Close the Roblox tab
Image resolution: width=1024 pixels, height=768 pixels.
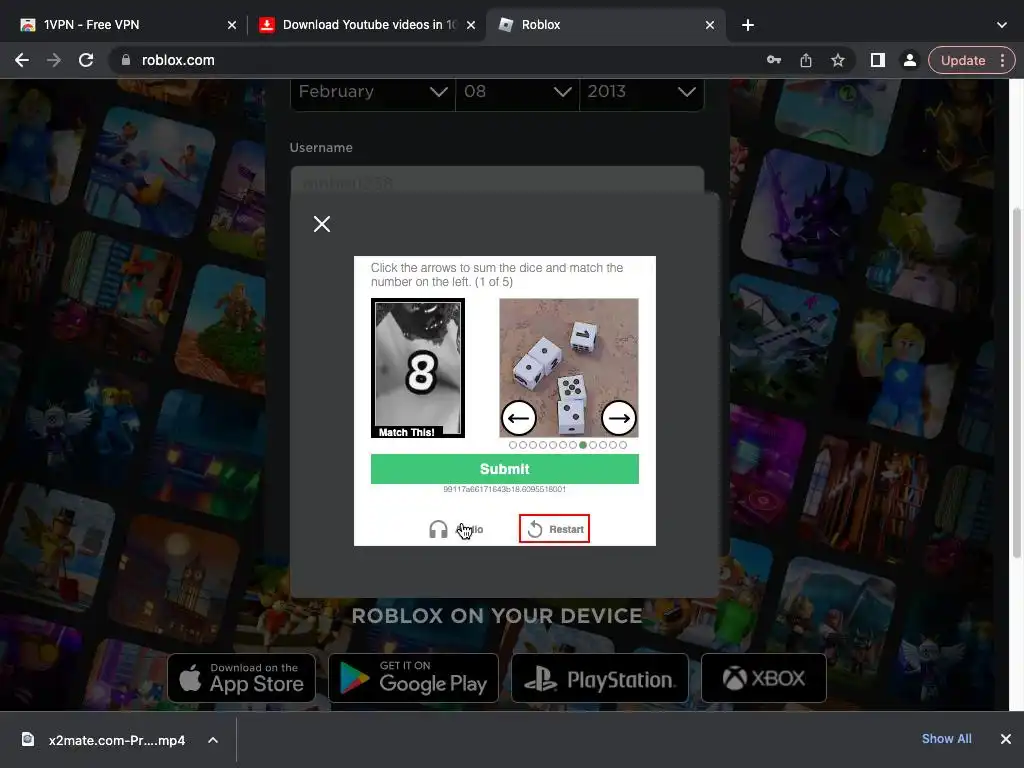[710, 25]
